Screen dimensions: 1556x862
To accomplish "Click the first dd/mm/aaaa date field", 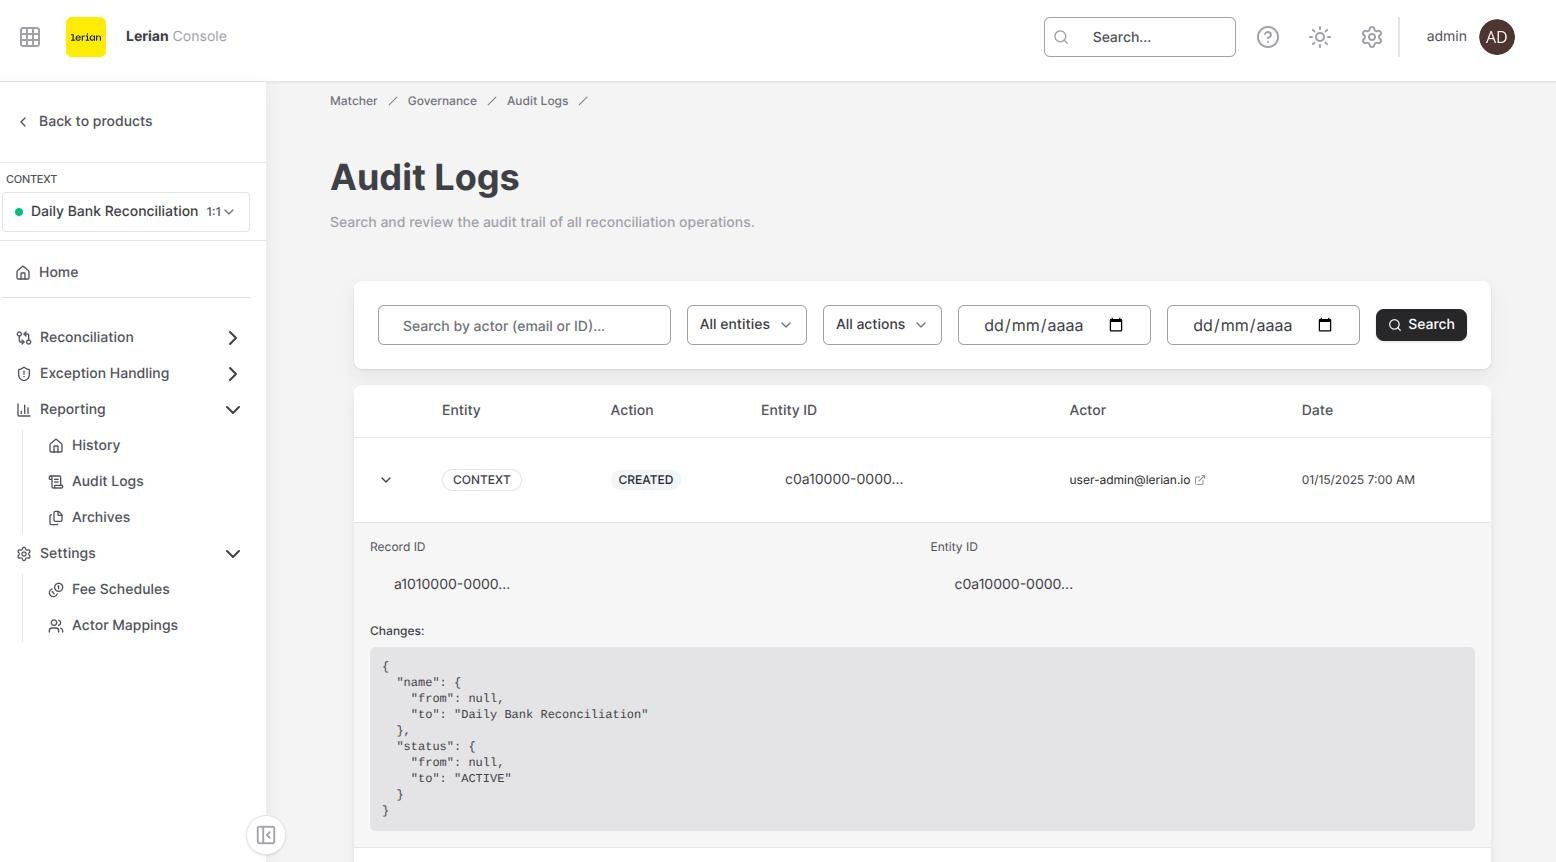I will pos(1054,325).
